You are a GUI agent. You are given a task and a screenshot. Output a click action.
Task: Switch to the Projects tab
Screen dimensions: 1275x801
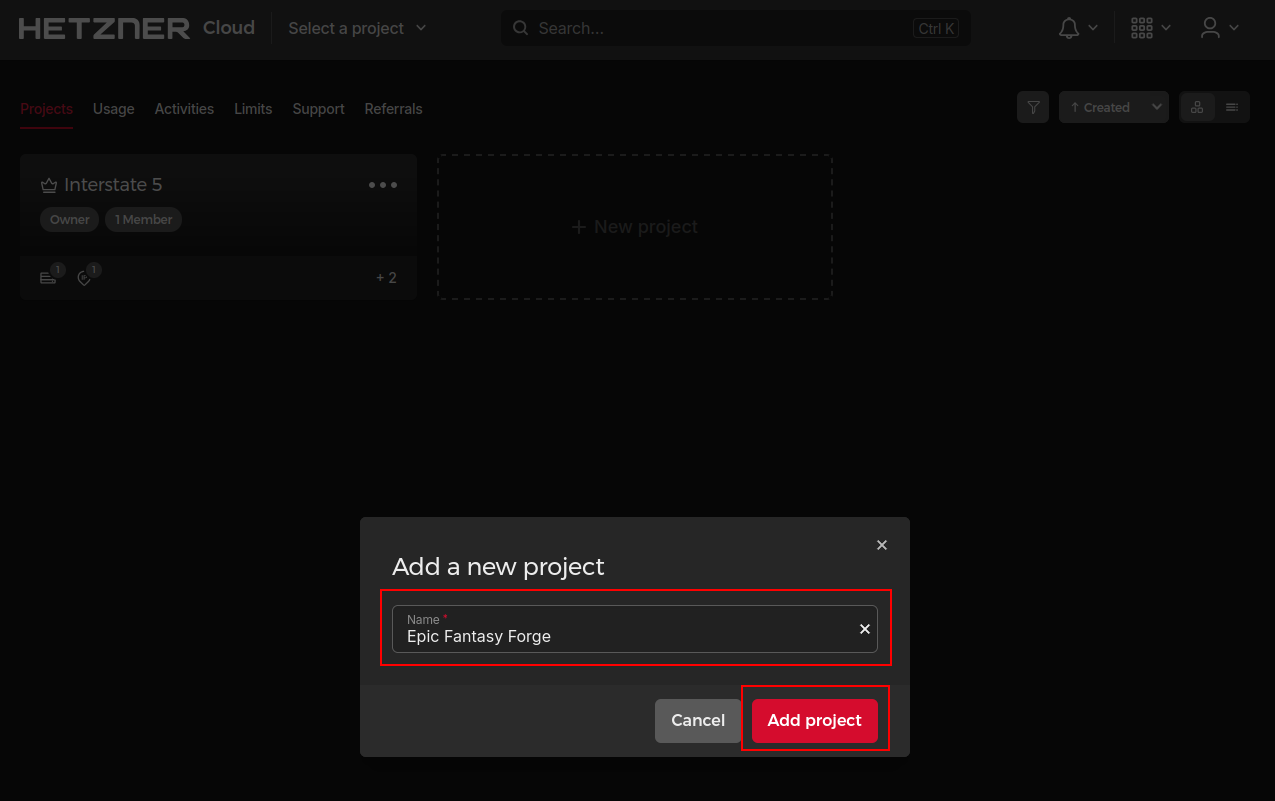[x=46, y=109]
